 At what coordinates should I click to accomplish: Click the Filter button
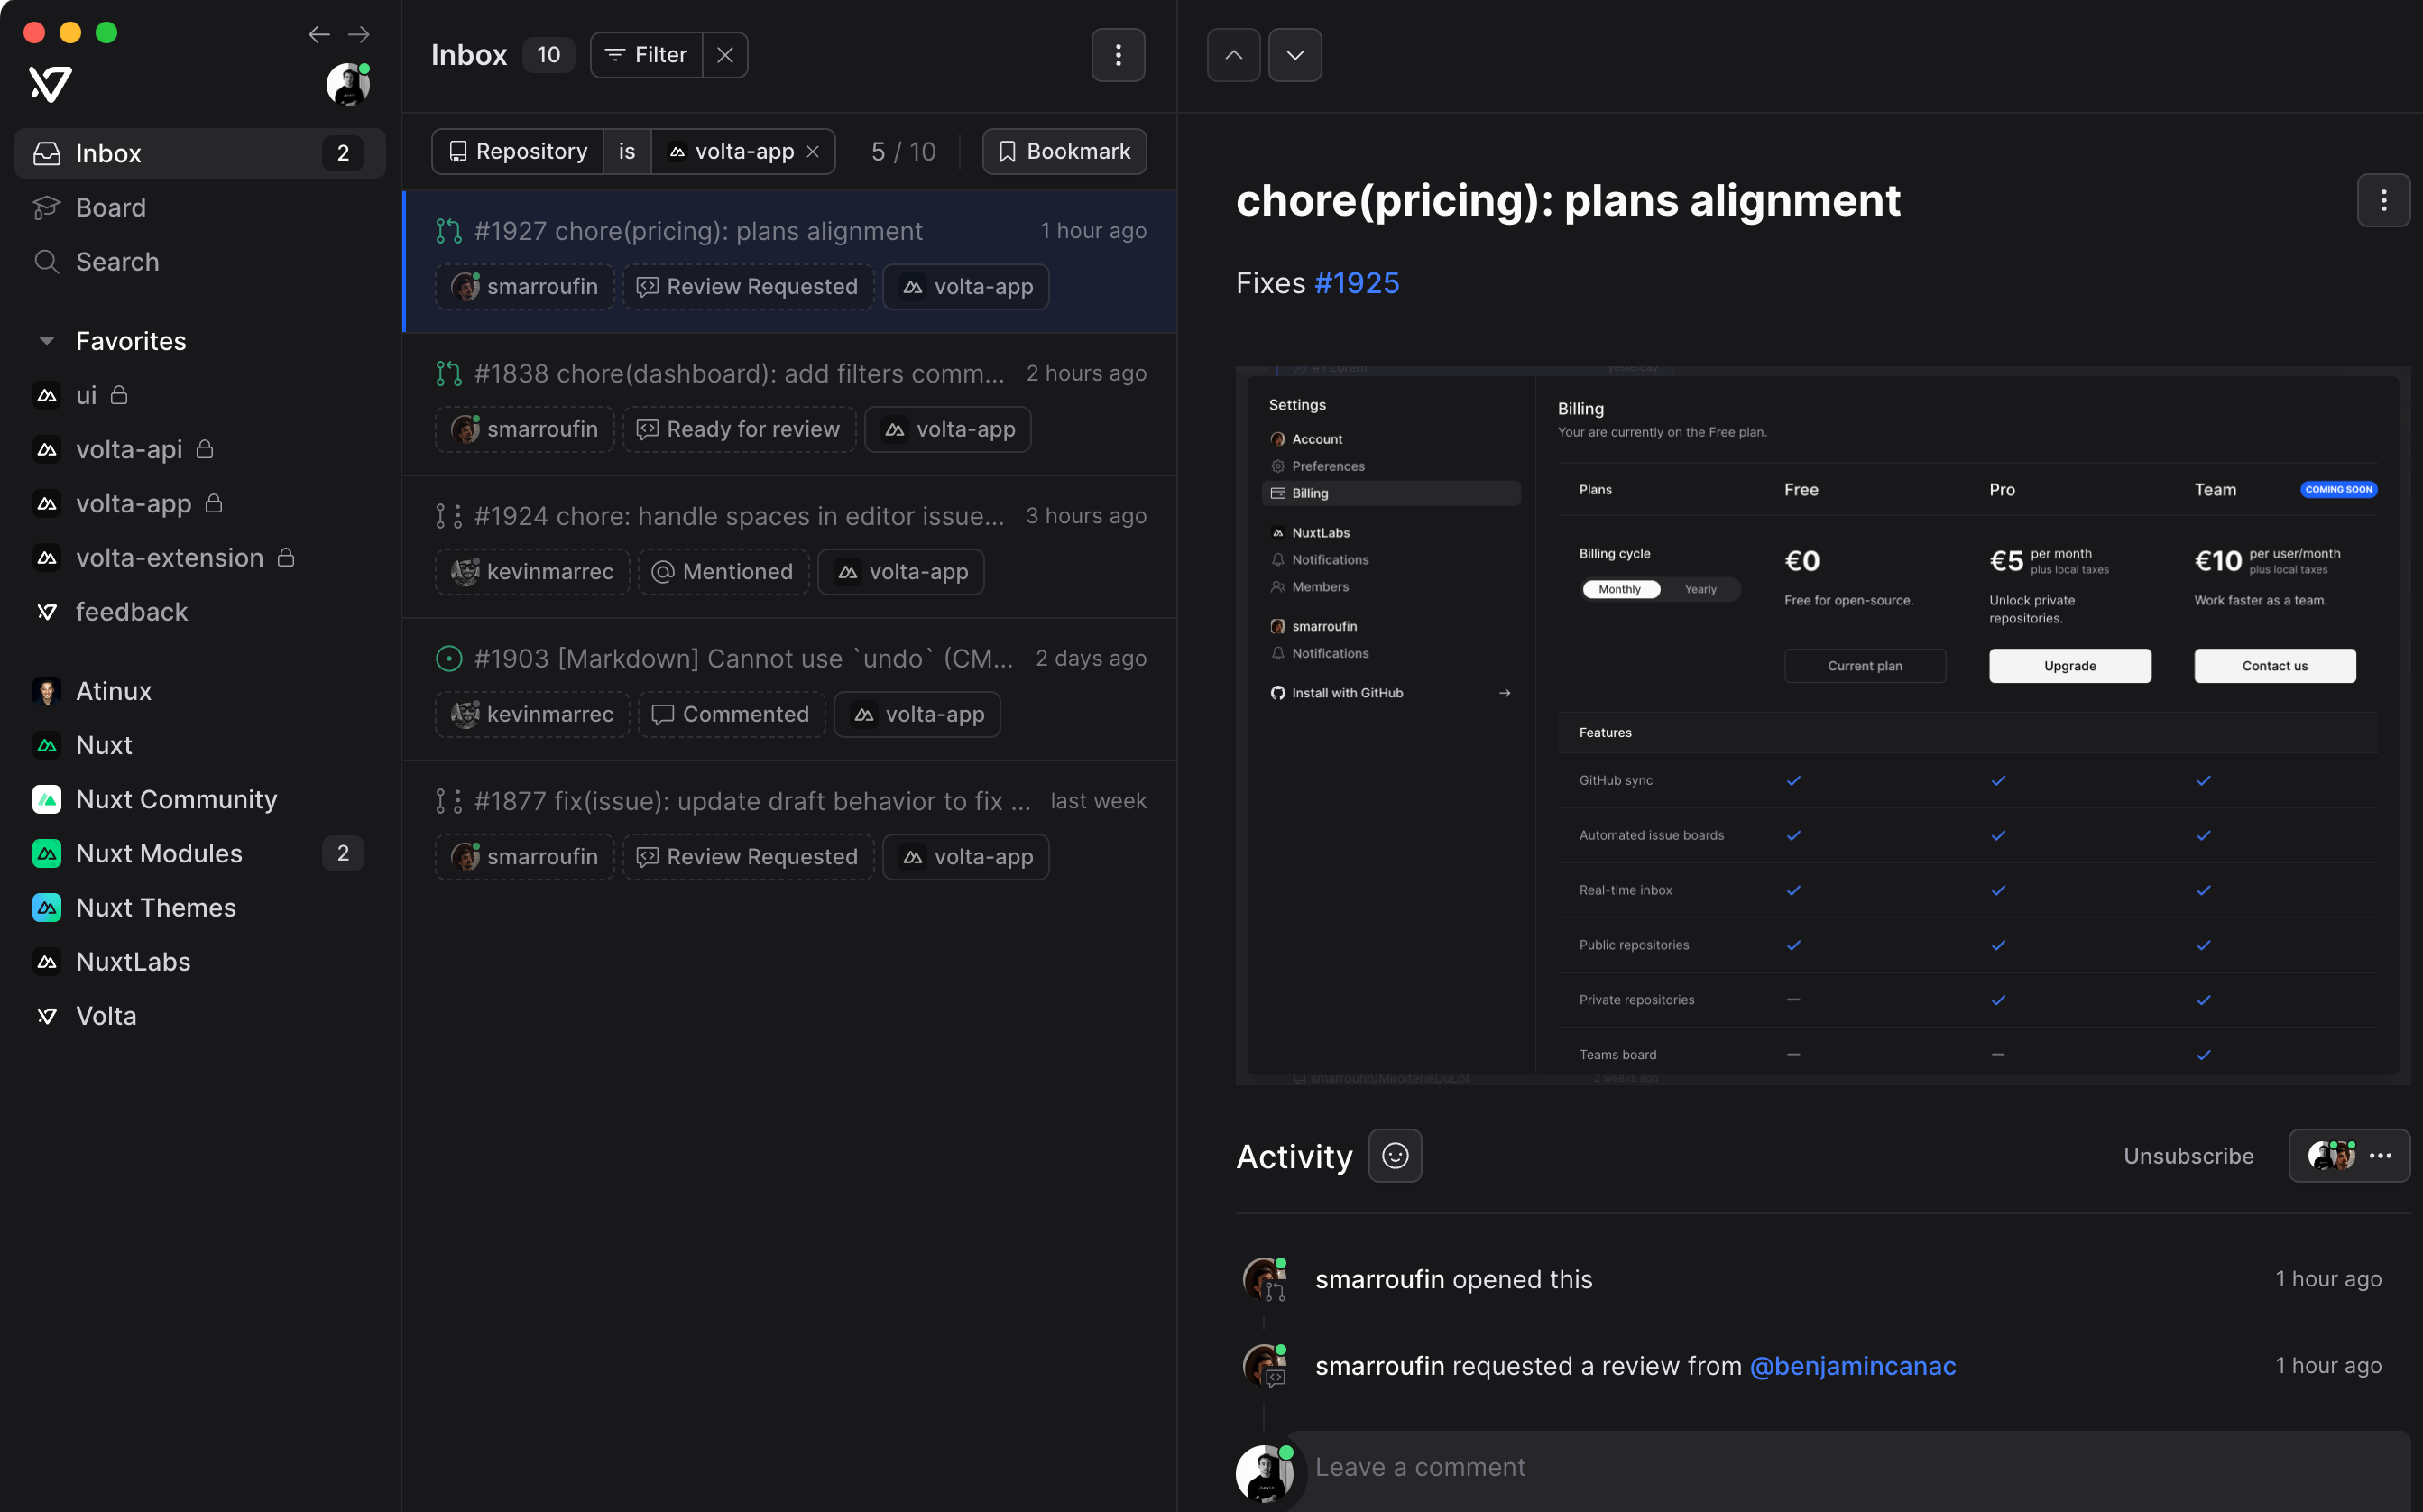point(646,55)
